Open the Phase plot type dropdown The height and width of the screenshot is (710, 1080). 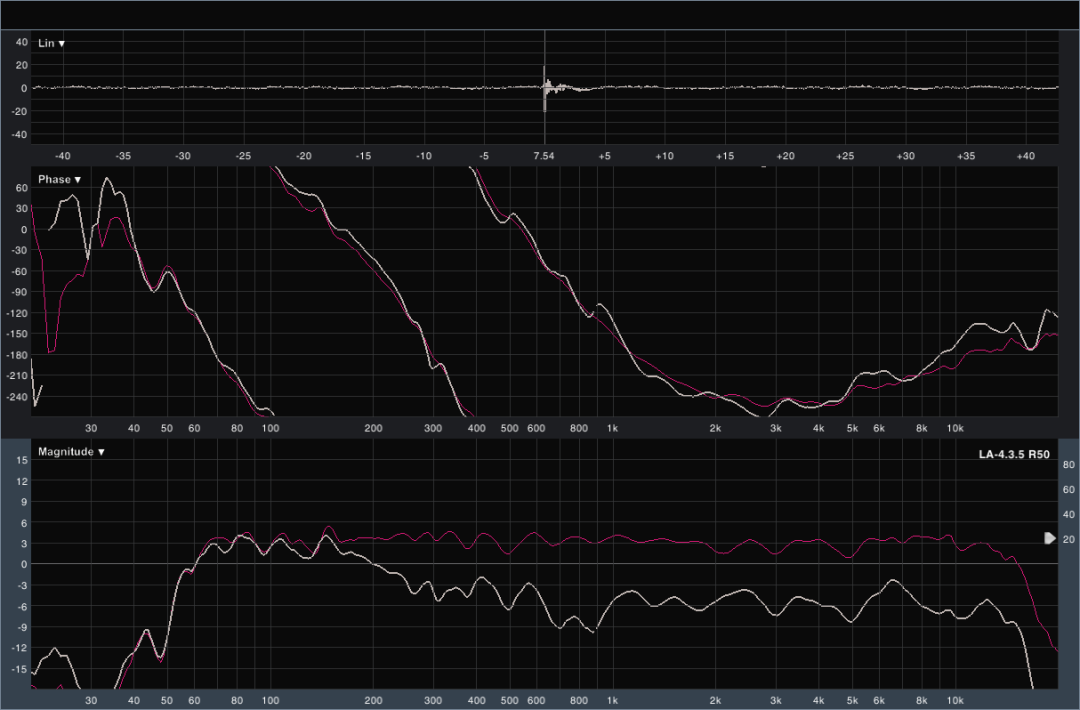pos(59,180)
